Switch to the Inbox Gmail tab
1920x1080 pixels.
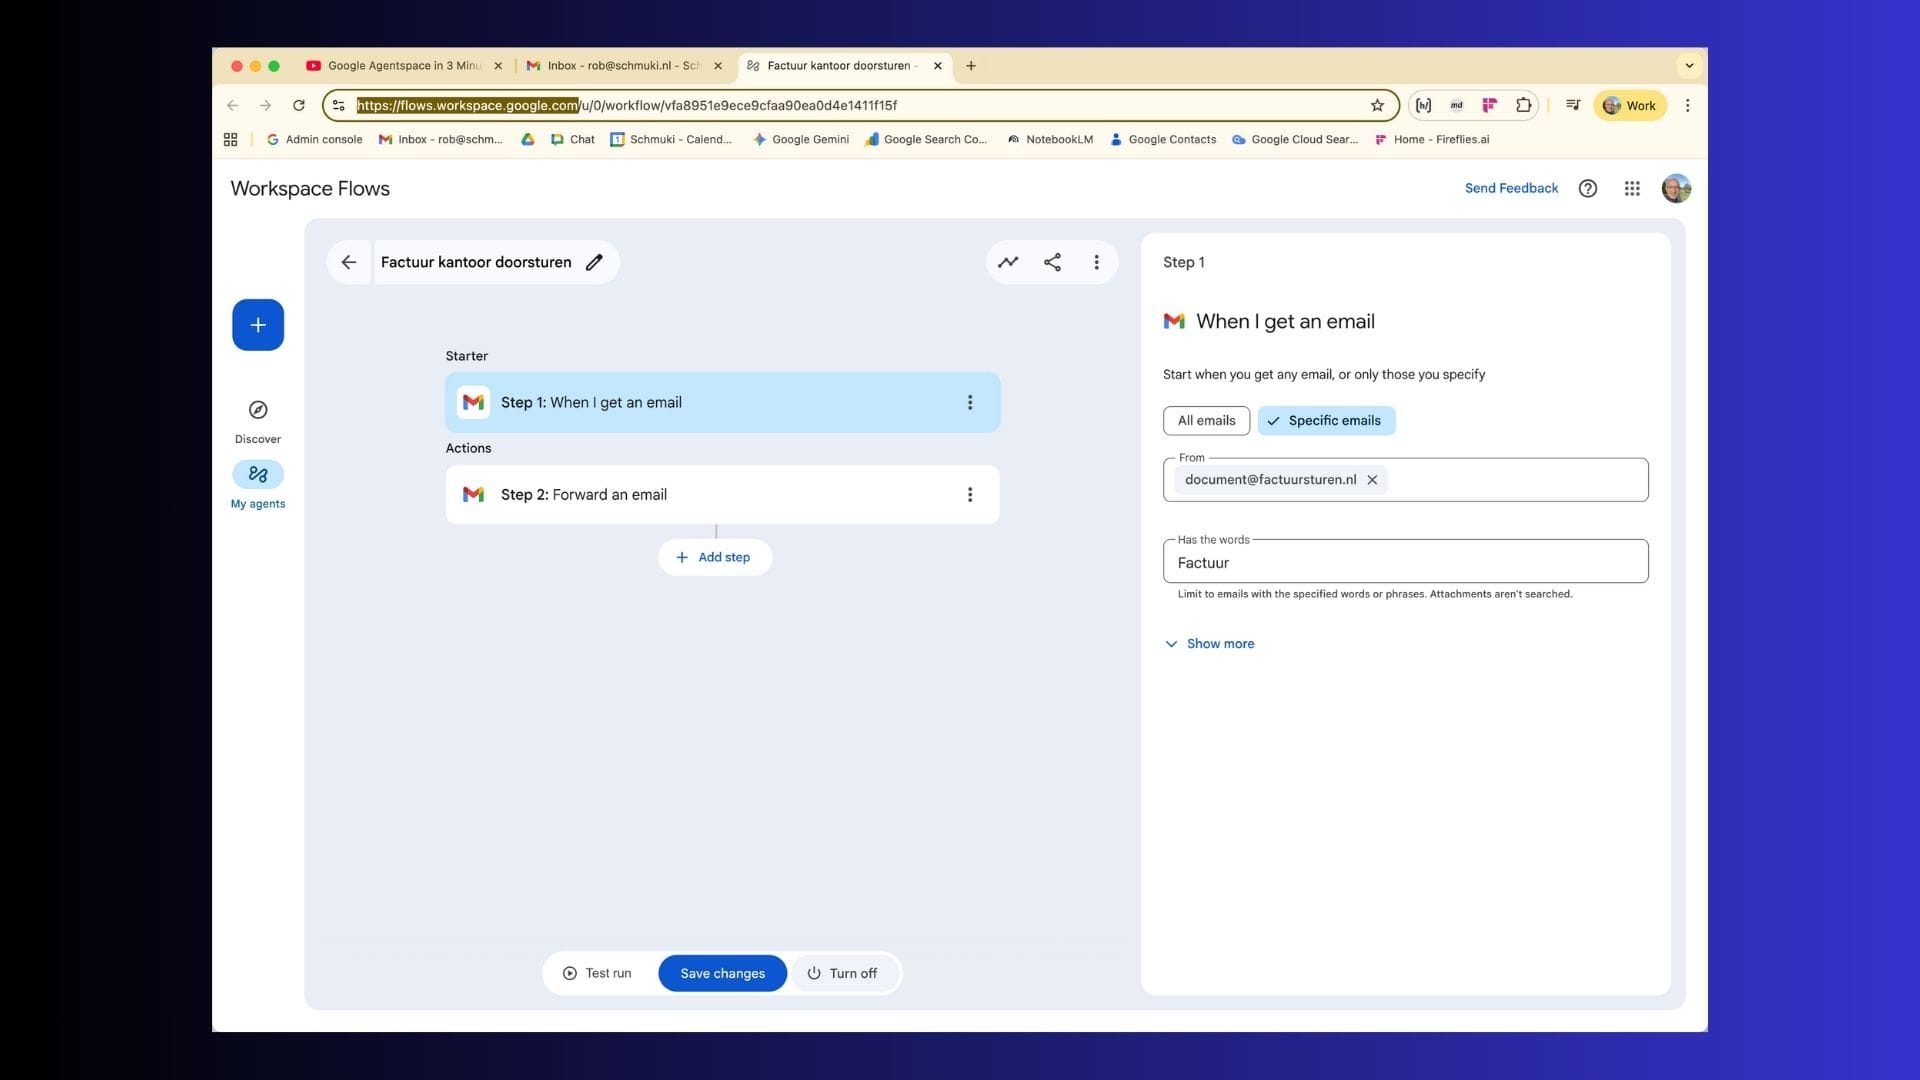tap(620, 66)
